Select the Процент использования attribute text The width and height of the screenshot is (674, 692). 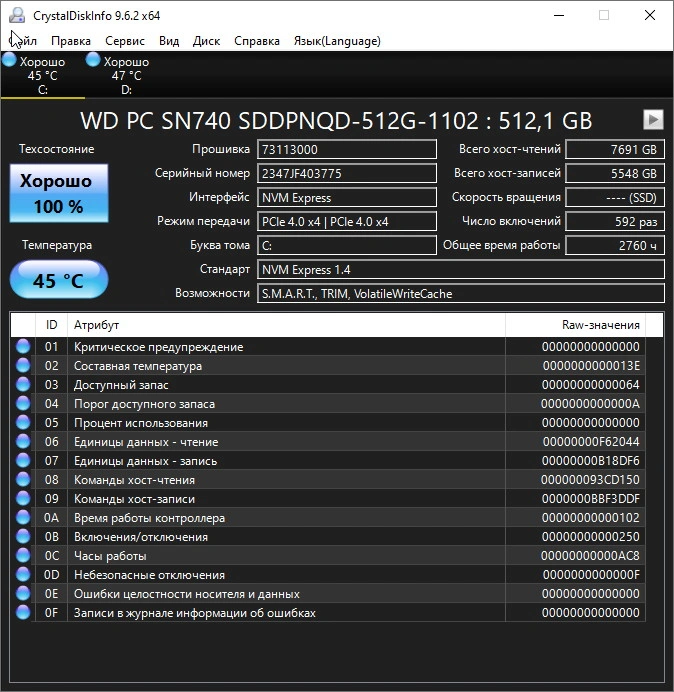(141, 423)
